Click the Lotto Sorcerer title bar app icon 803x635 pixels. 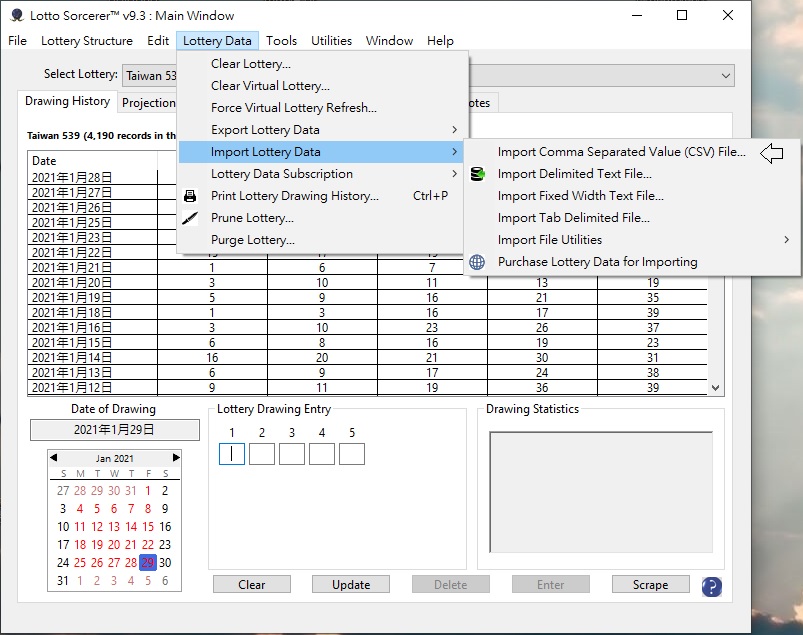coord(17,16)
